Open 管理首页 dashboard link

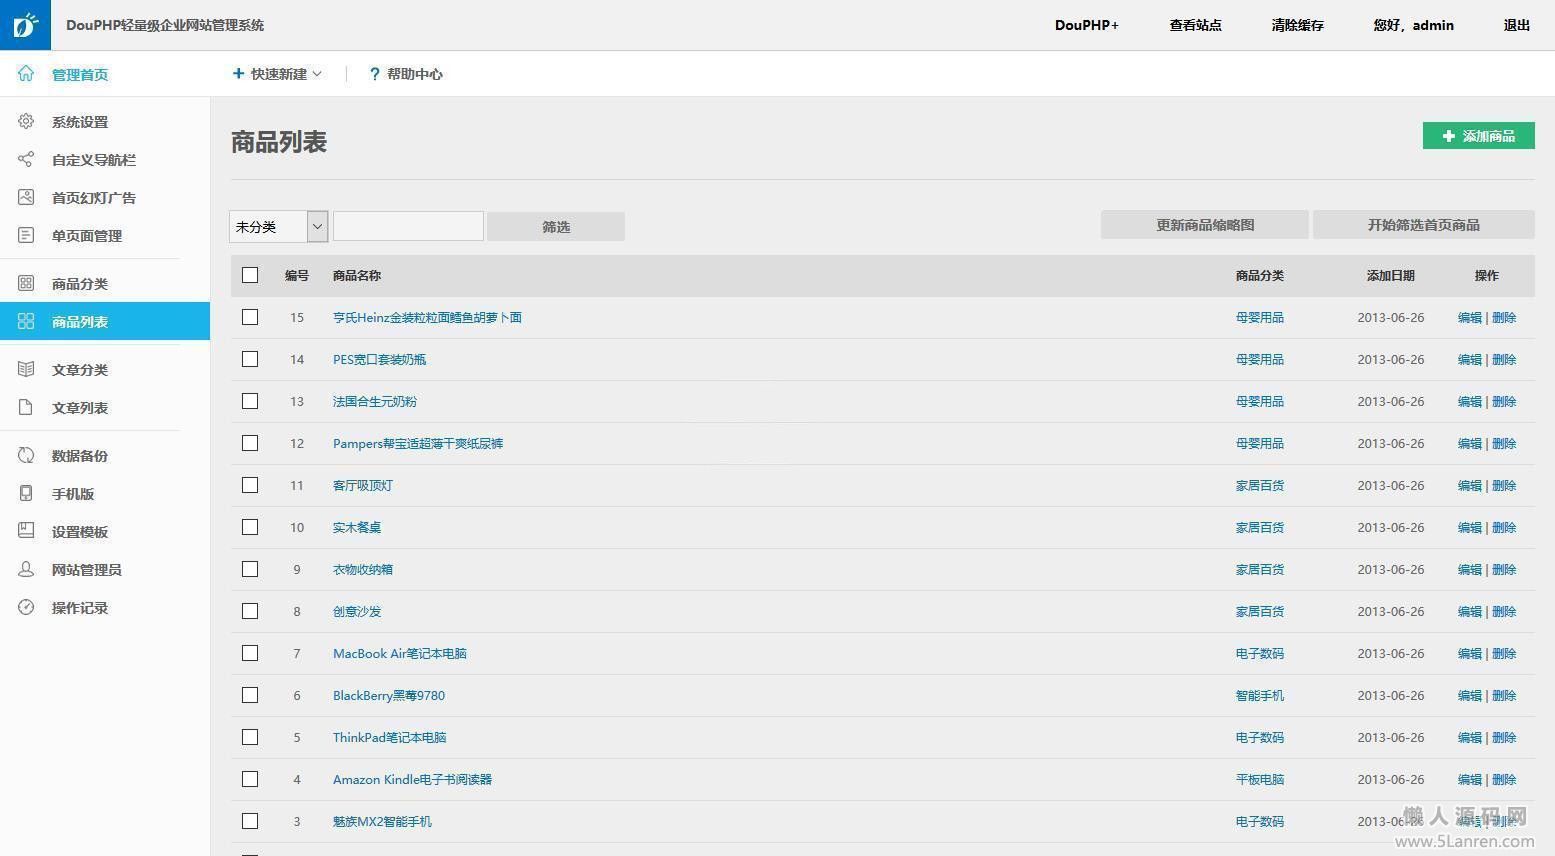pyautogui.click(x=80, y=74)
